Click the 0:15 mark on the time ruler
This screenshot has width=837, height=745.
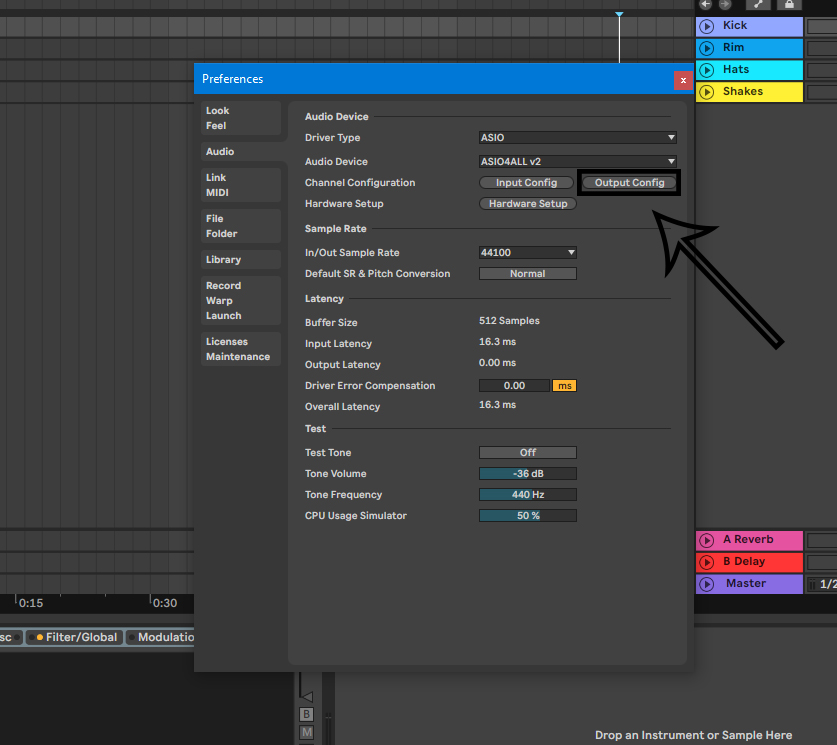(x=31, y=603)
